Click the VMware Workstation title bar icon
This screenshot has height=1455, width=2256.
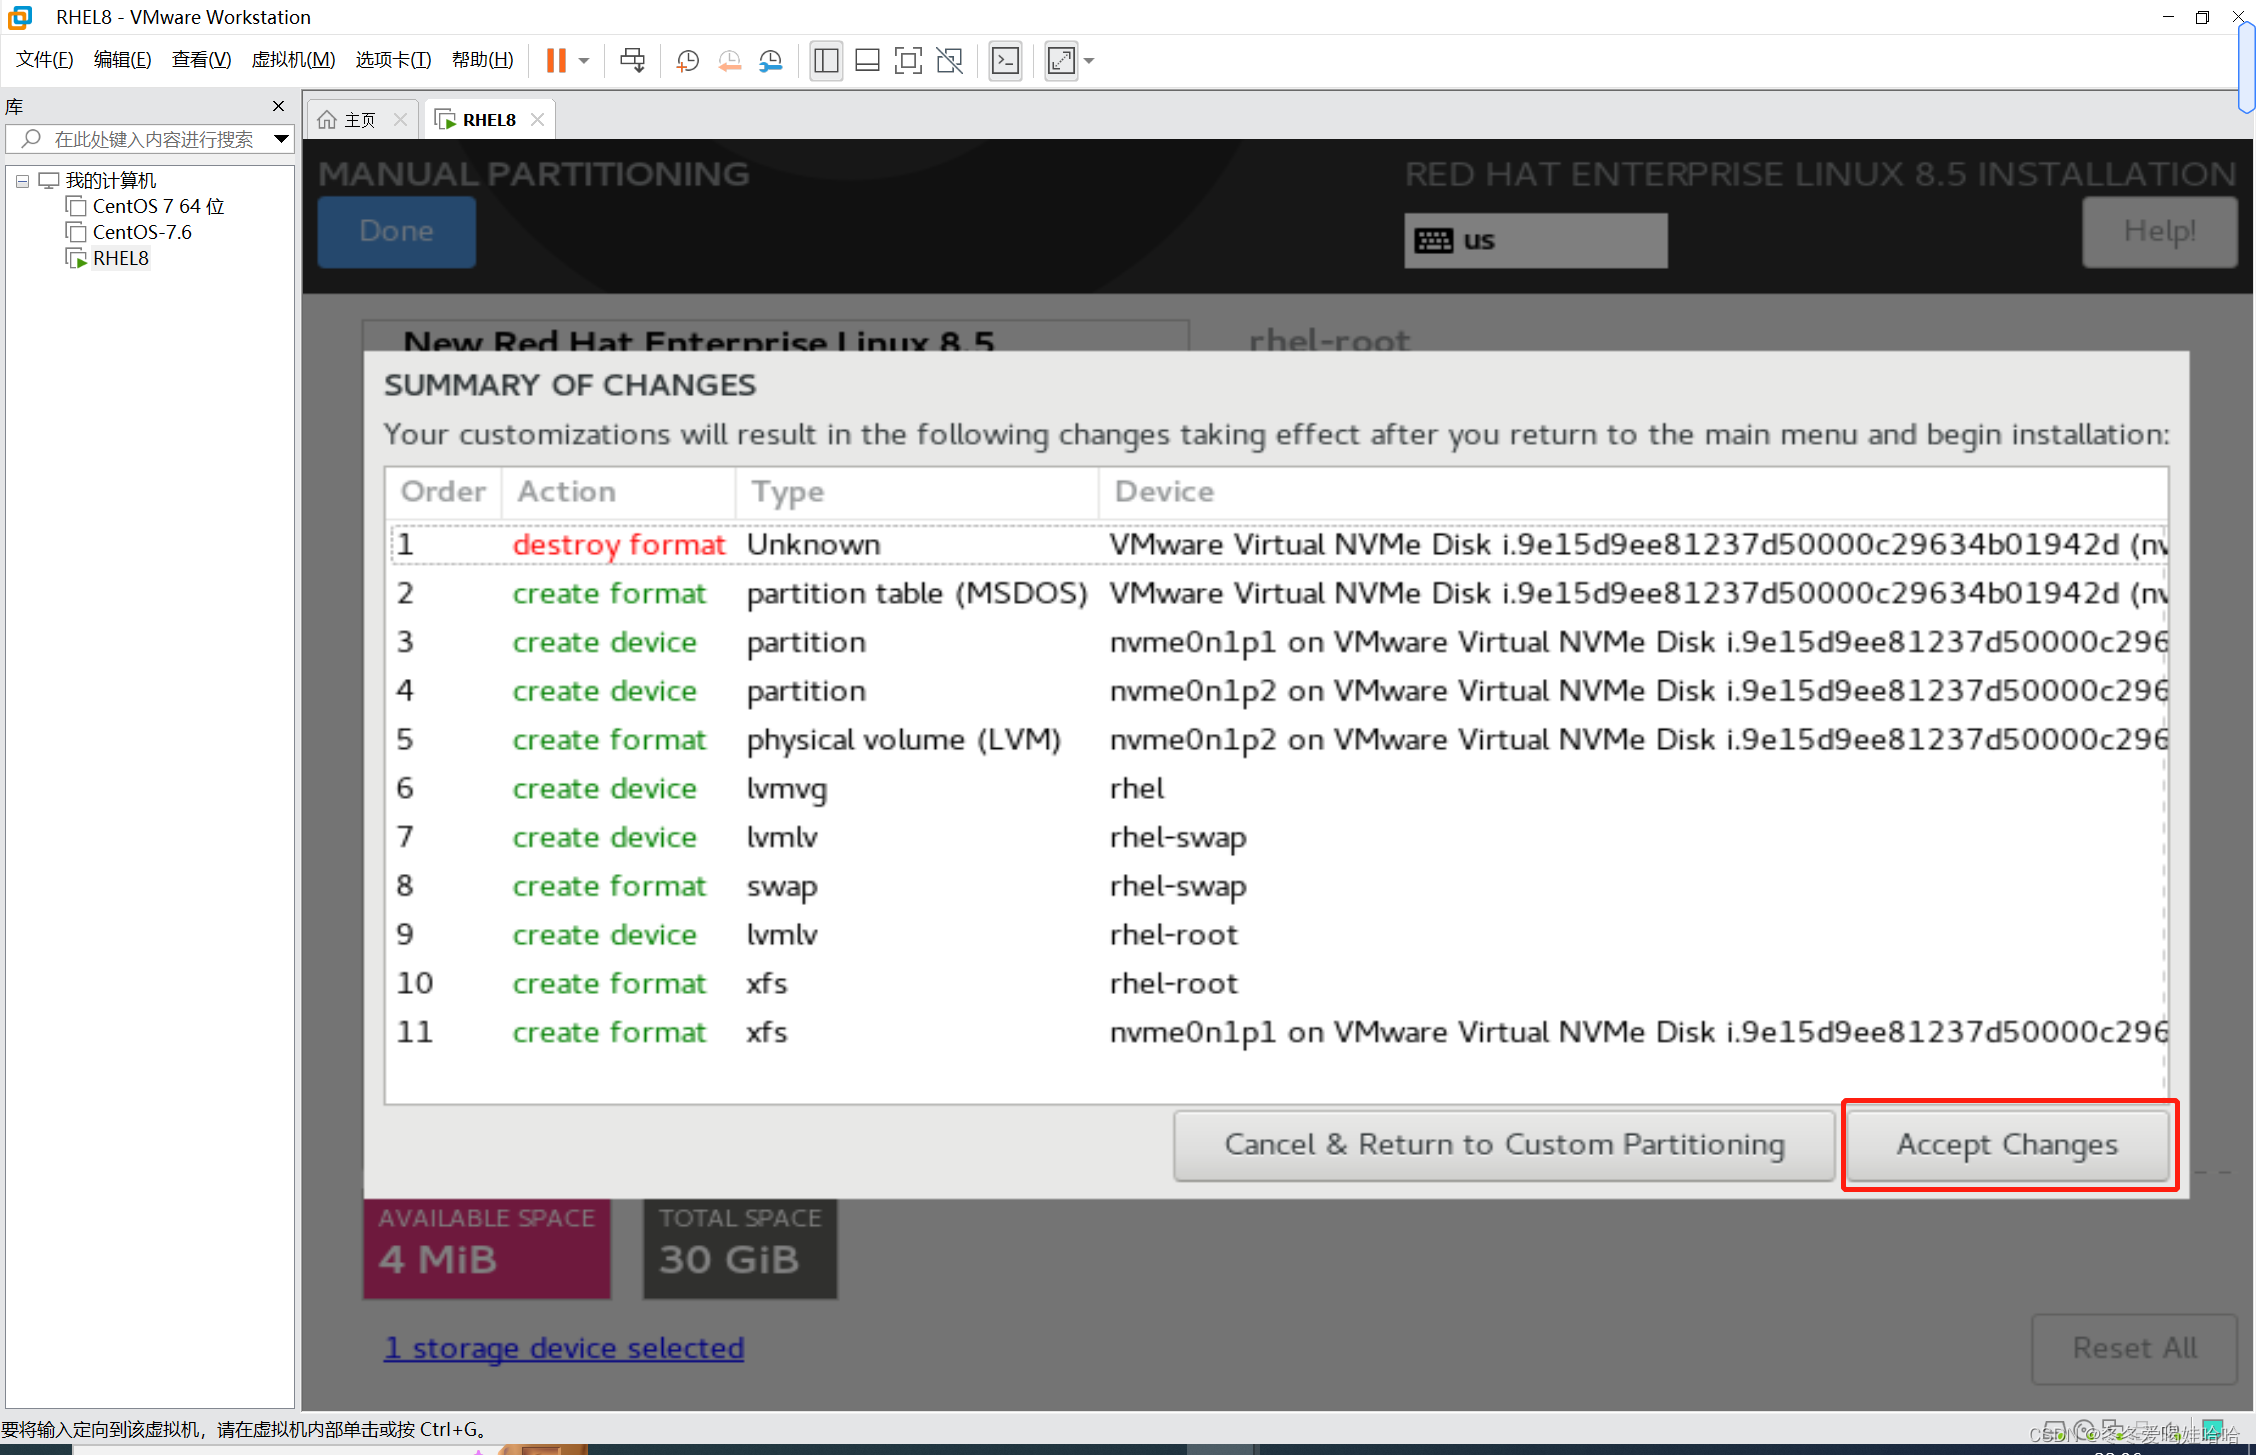(20, 17)
